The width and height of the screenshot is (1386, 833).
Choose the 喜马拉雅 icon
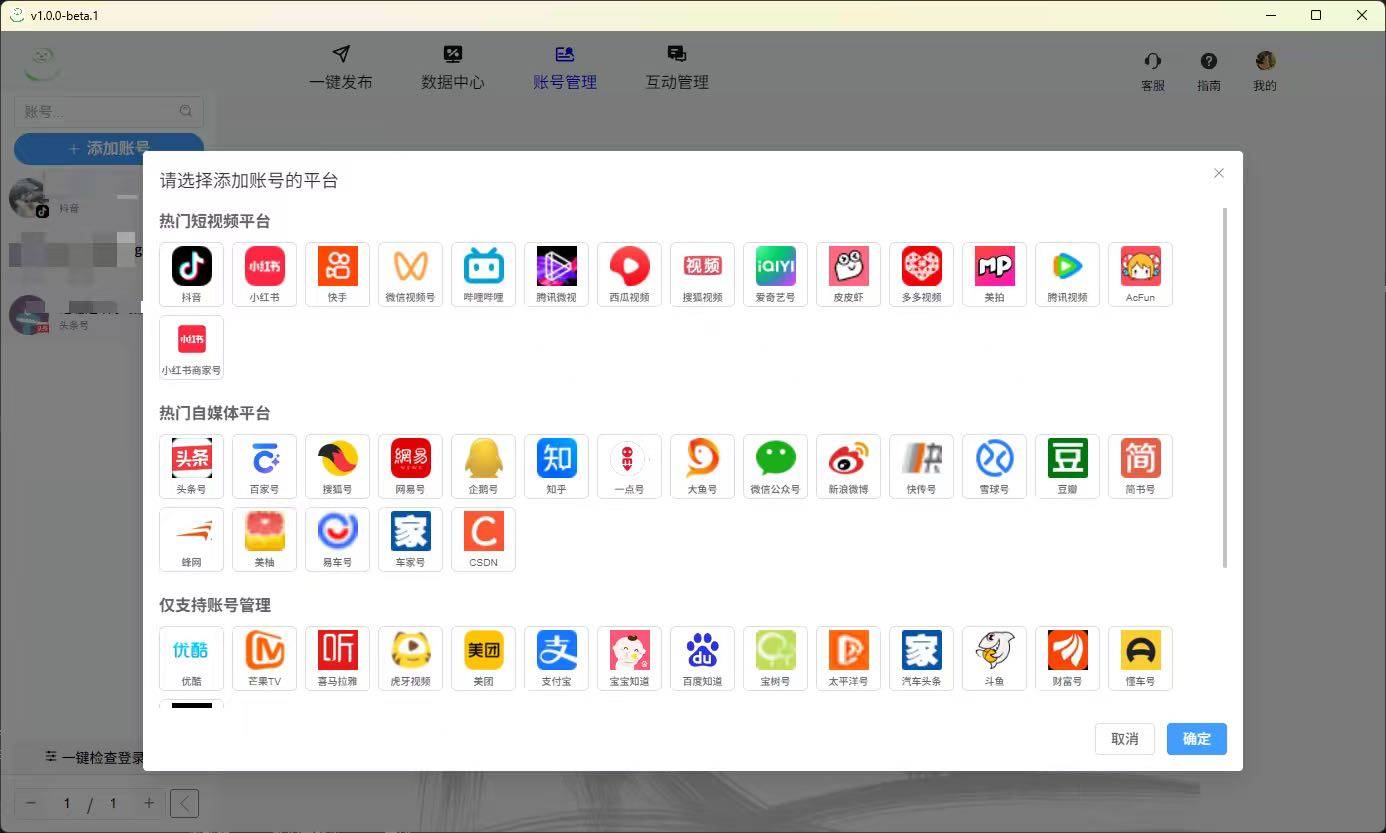[x=337, y=658]
